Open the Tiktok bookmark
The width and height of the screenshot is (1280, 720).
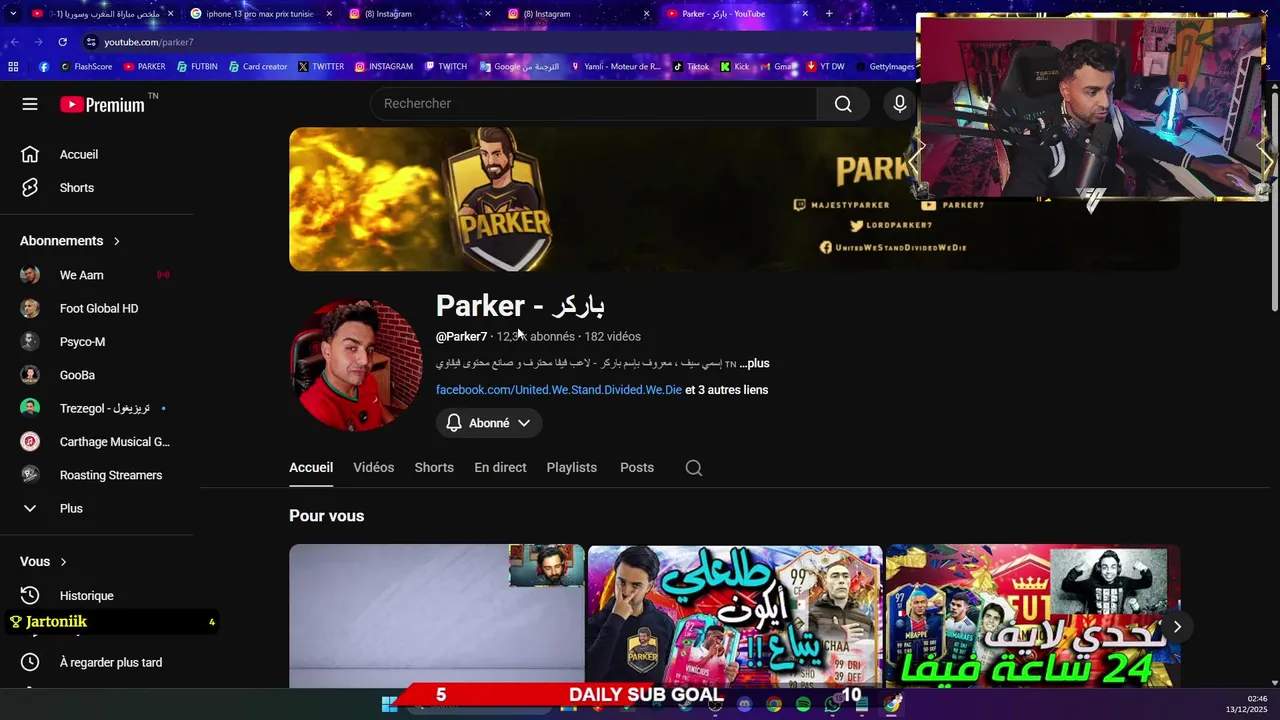click(691, 67)
